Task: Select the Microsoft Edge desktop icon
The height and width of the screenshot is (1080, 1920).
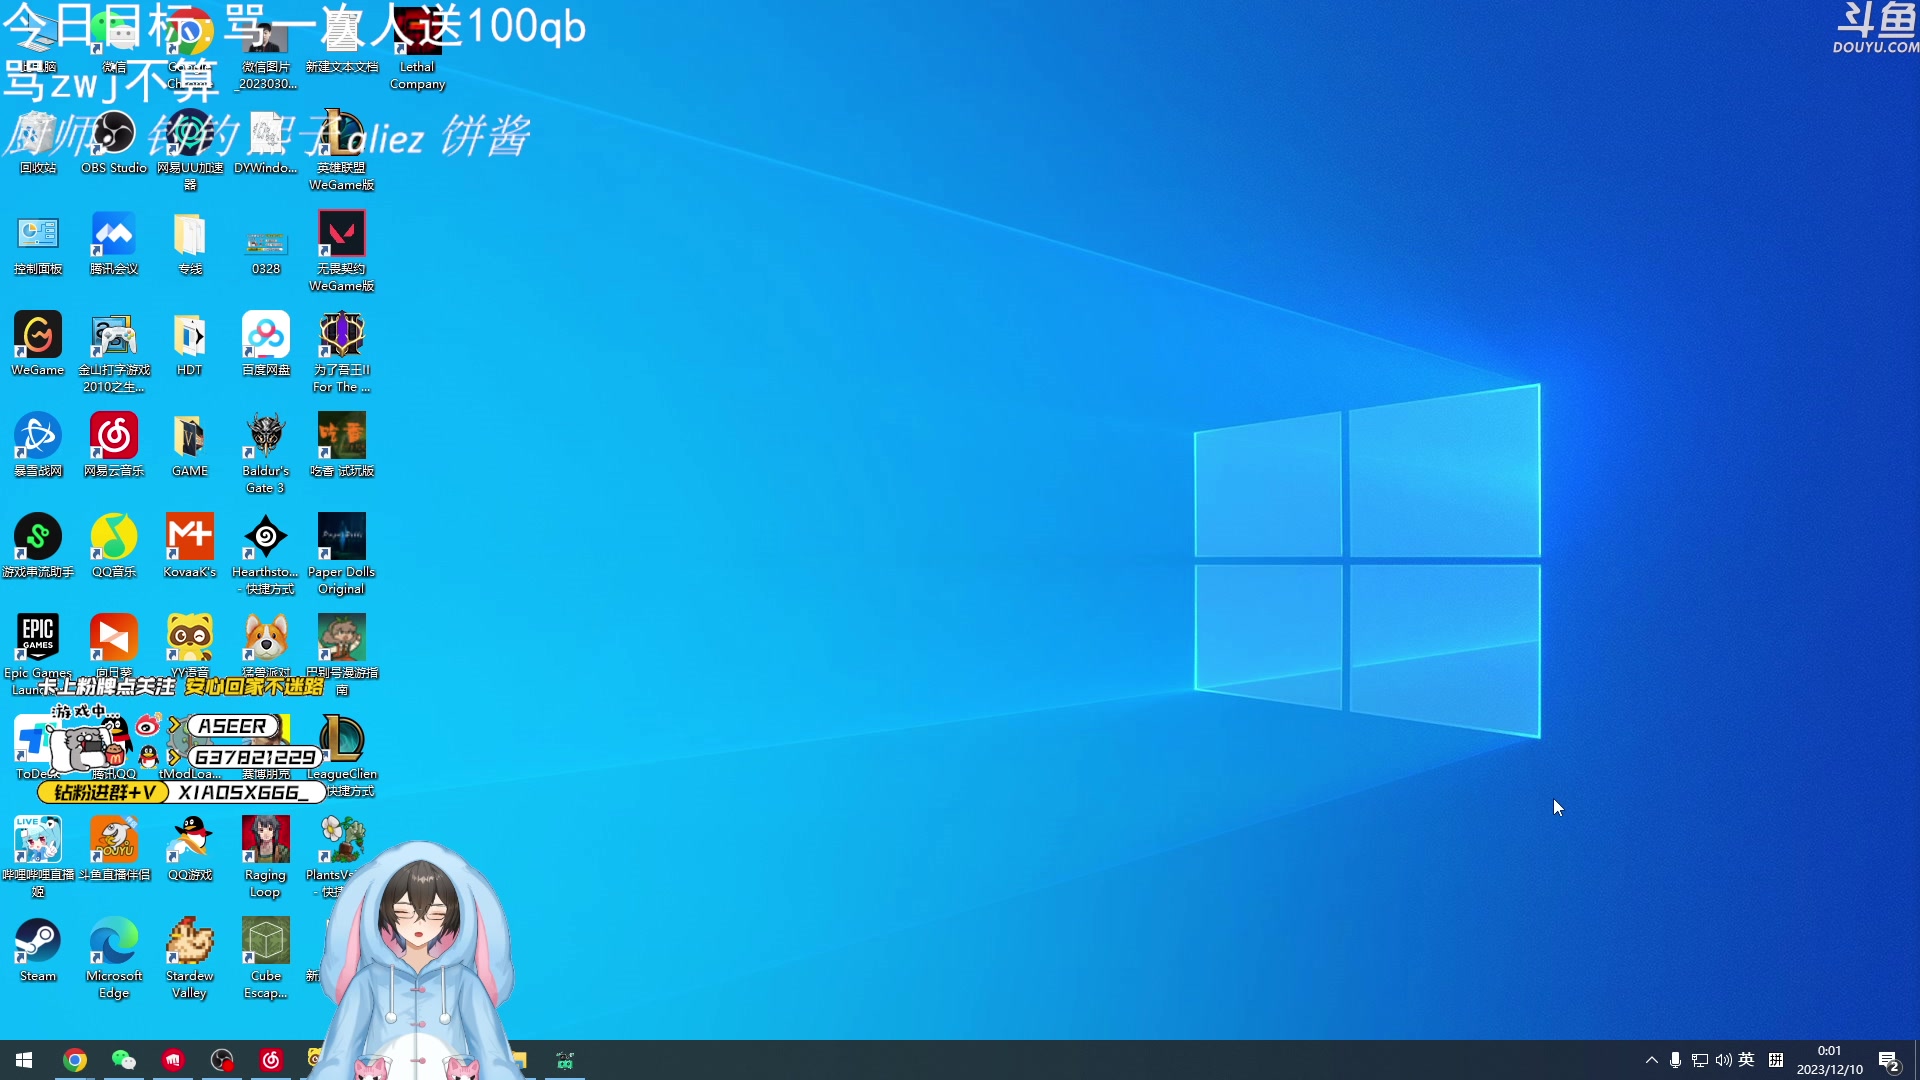Action: click(x=114, y=958)
